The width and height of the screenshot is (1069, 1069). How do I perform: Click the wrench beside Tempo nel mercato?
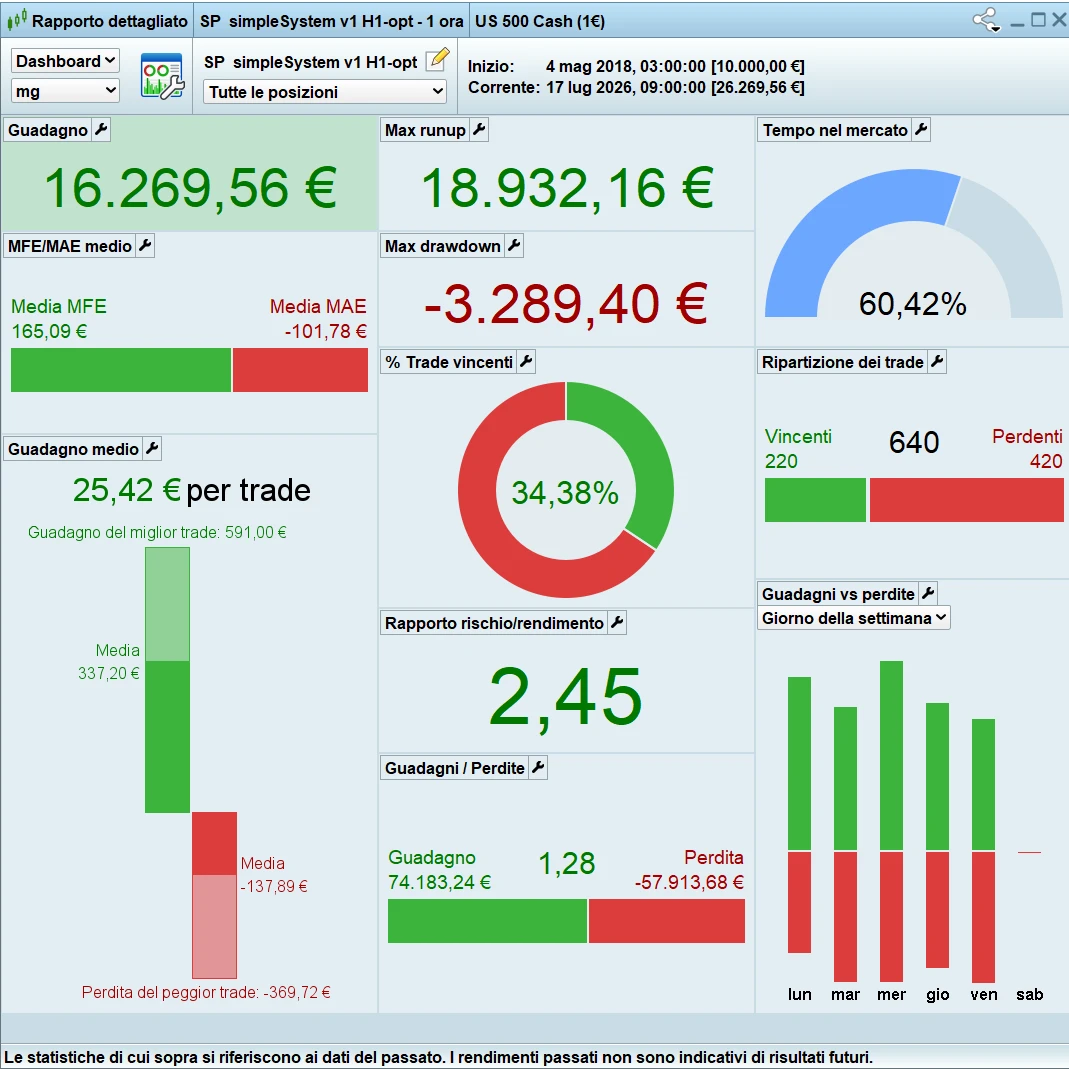click(x=921, y=130)
